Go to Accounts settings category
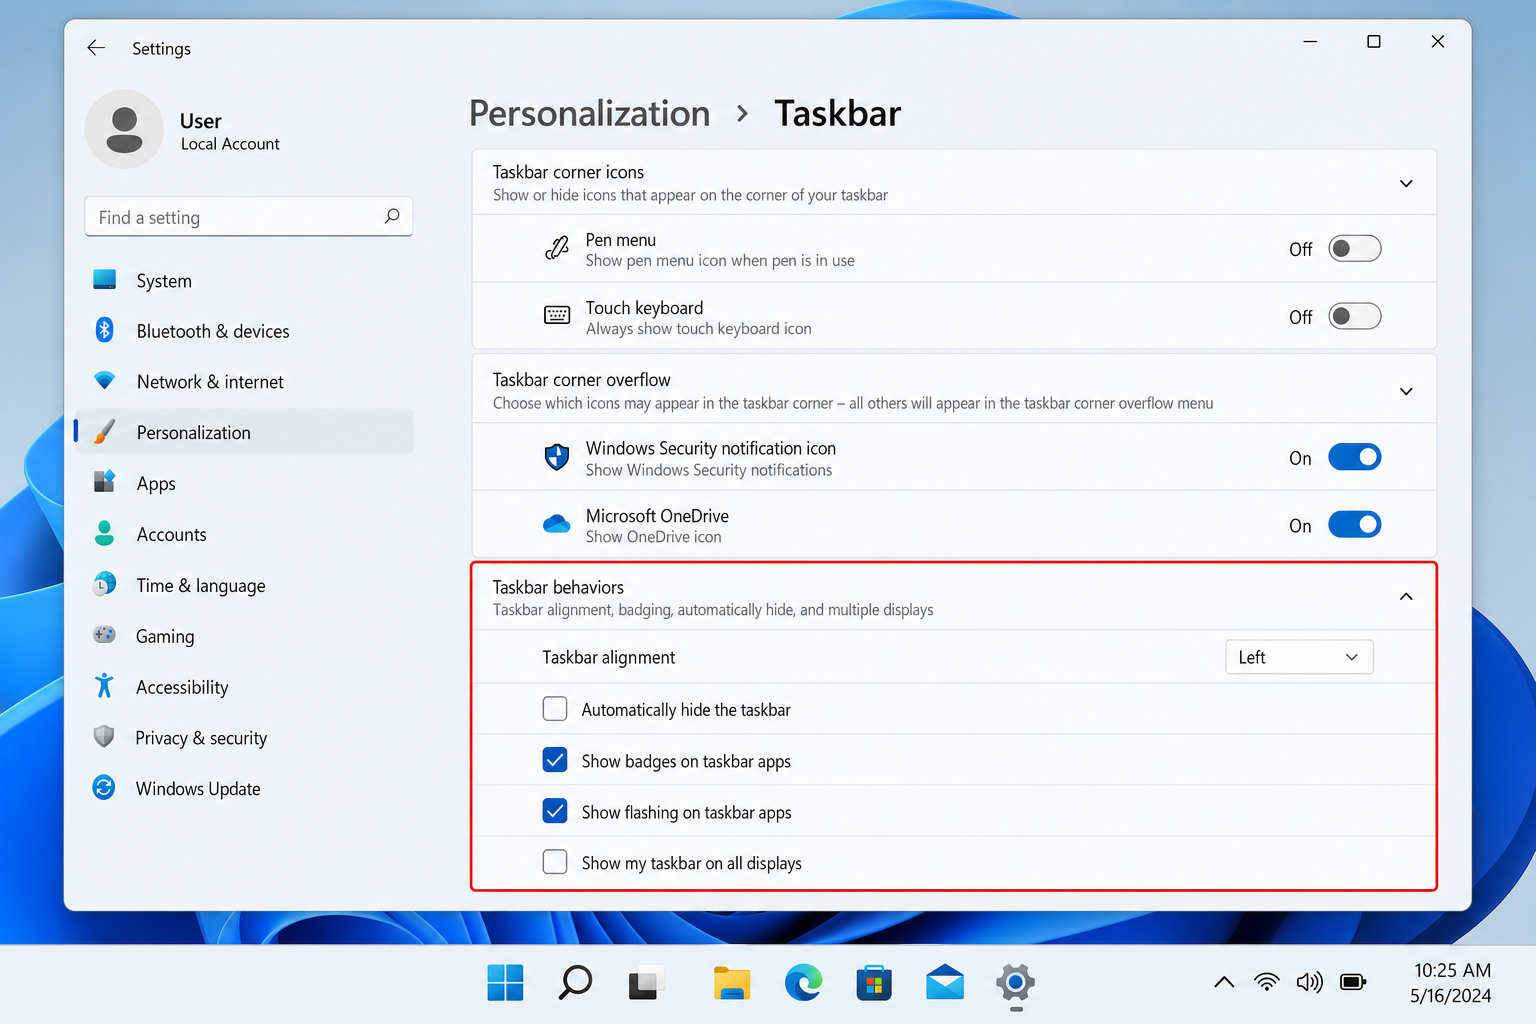Screen dimensions: 1536x1024 pyautogui.click(x=244, y=534)
